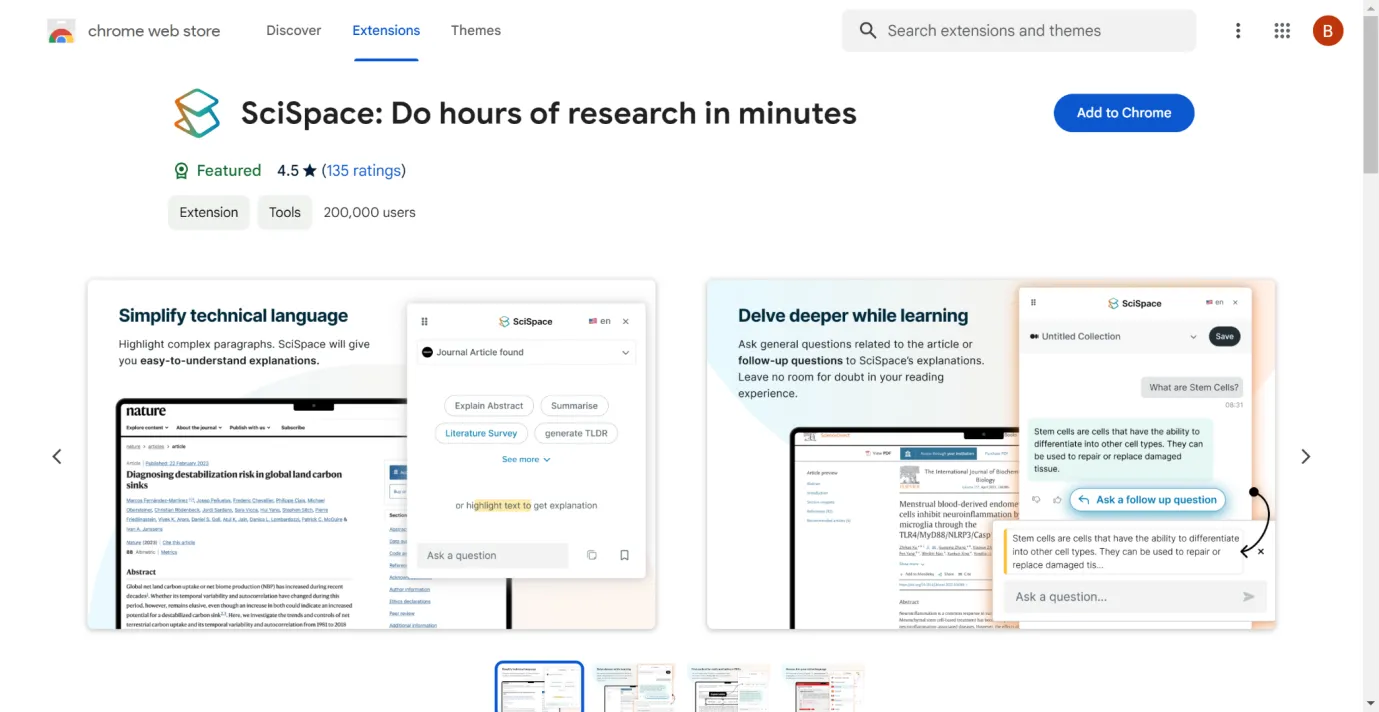Select the first carousel thumbnail

[x=539, y=687]
